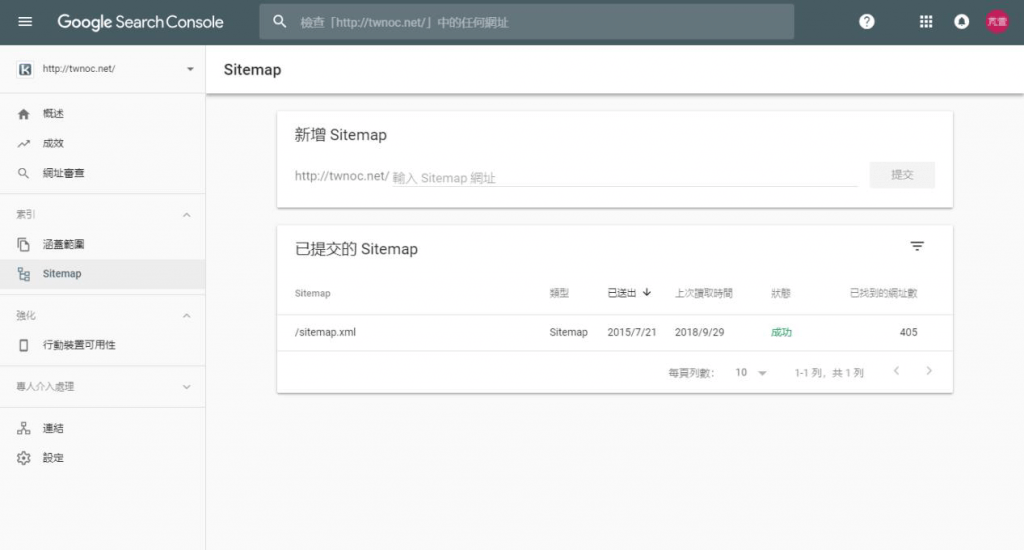Click the property favicon K icon
Screen dimensions: 1024x550
click(x=25, y=69)
